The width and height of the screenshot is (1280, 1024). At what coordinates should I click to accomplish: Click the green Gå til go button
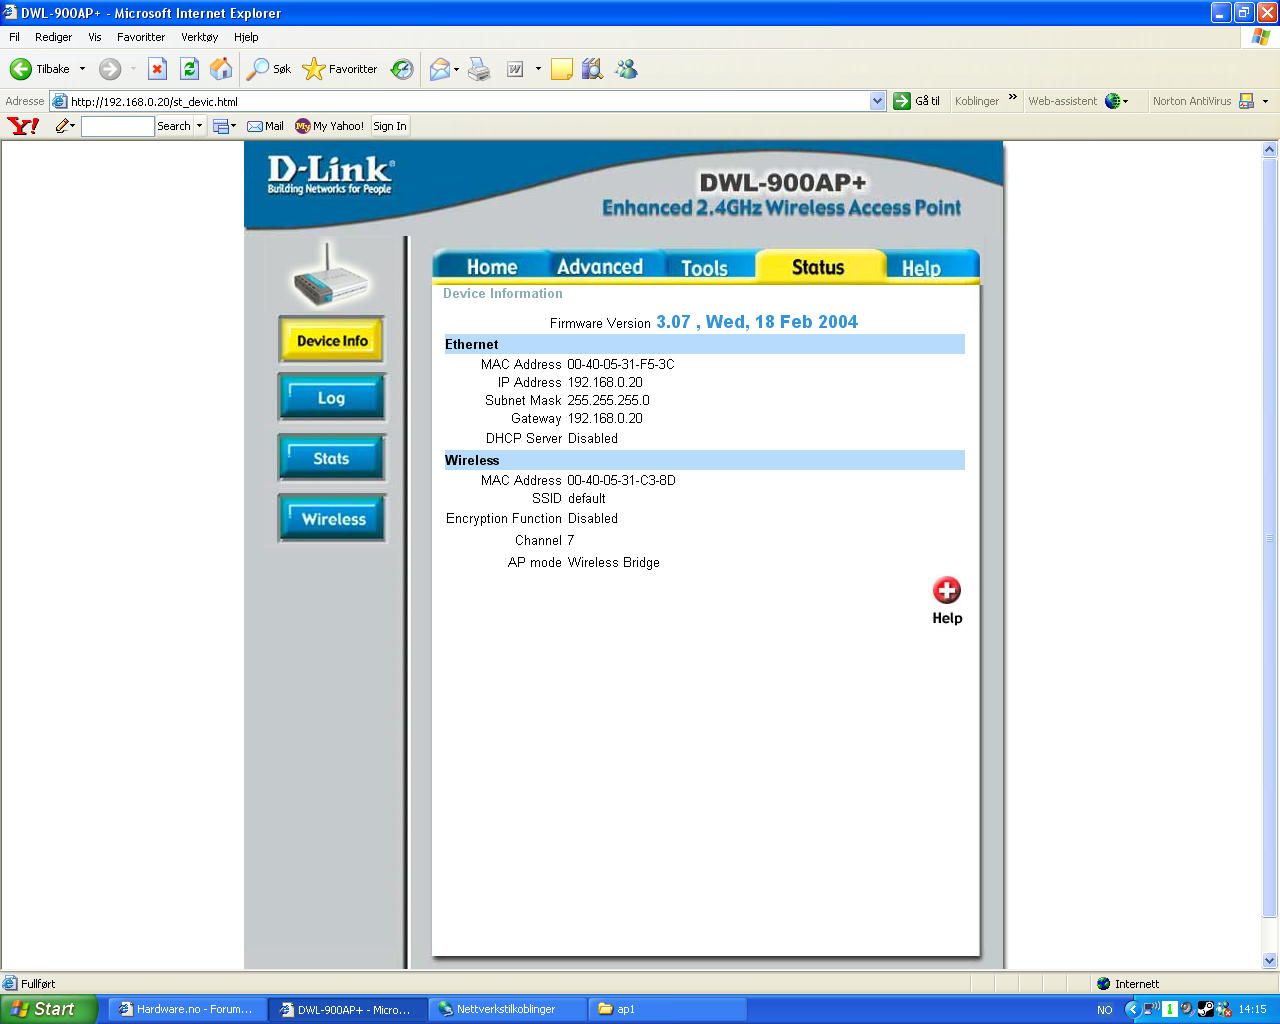coord(916,101)
